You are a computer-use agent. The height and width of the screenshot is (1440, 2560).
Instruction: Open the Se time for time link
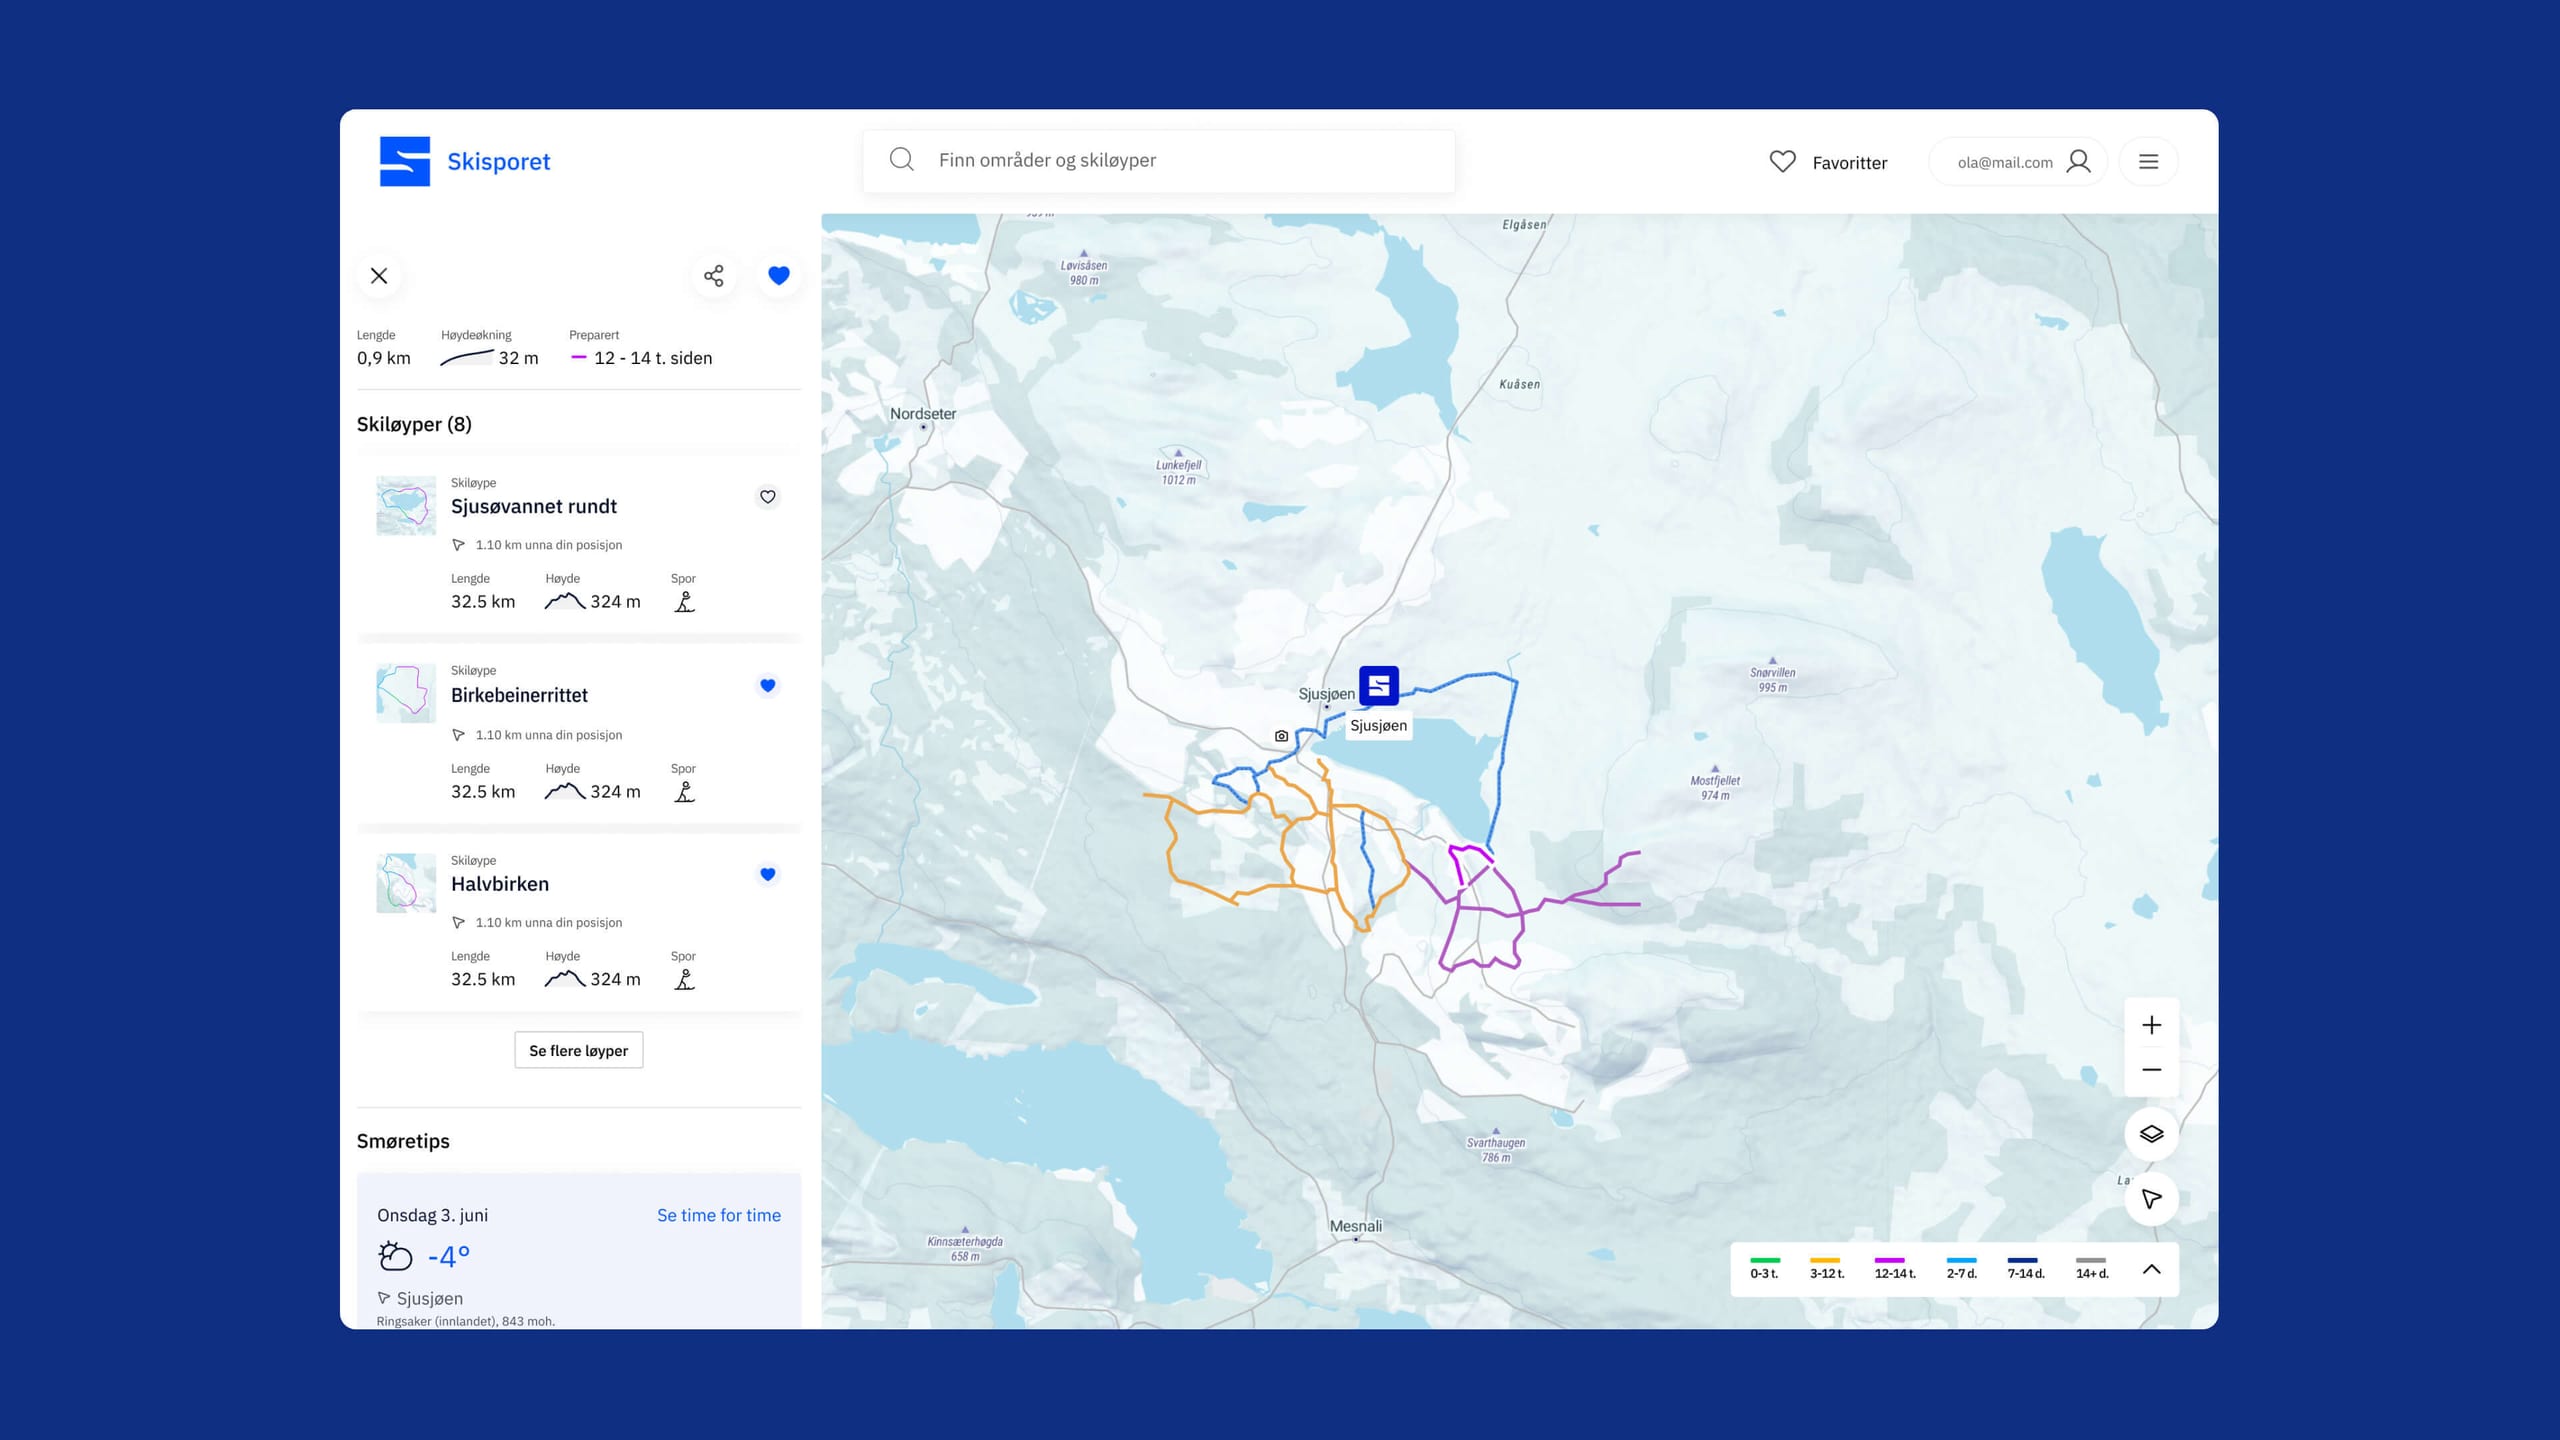point(718,1215)
